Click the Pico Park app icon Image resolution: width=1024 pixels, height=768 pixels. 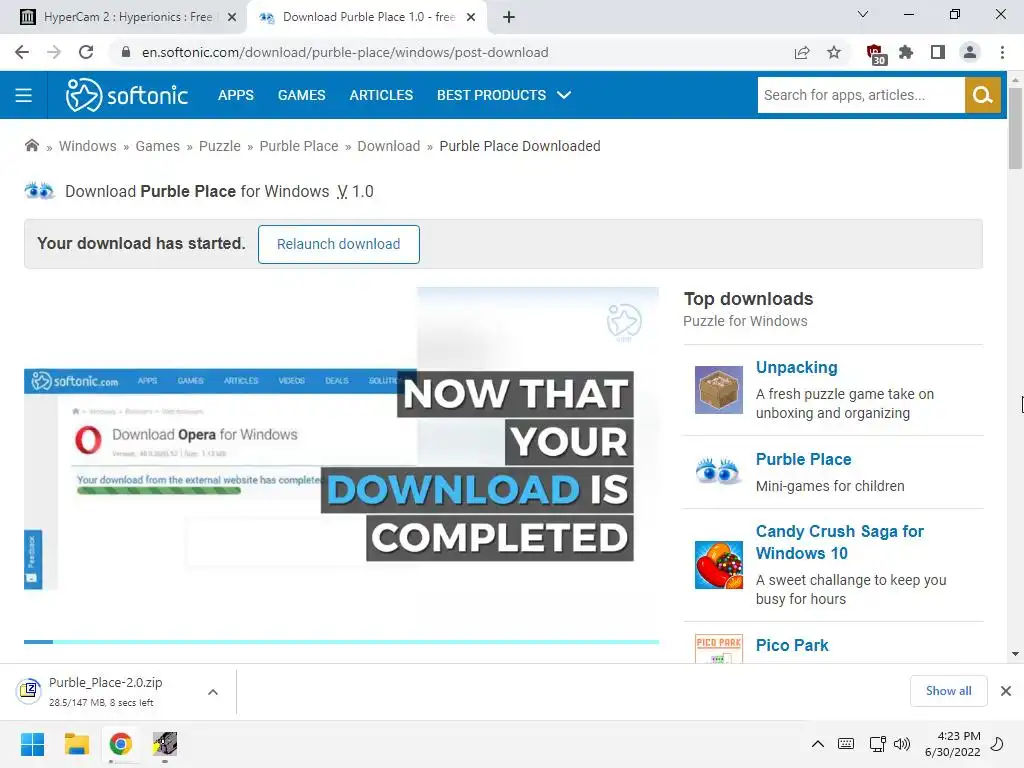(x=718, y=649)
